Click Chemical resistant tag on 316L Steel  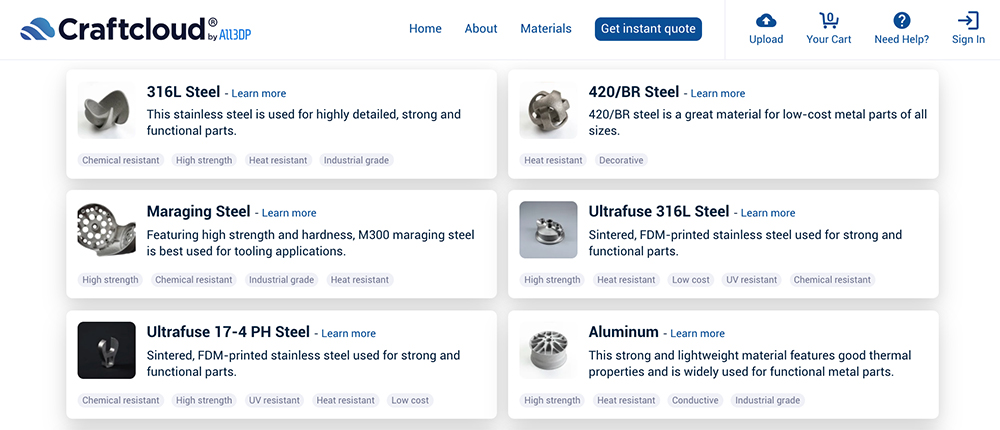point(121,160)
